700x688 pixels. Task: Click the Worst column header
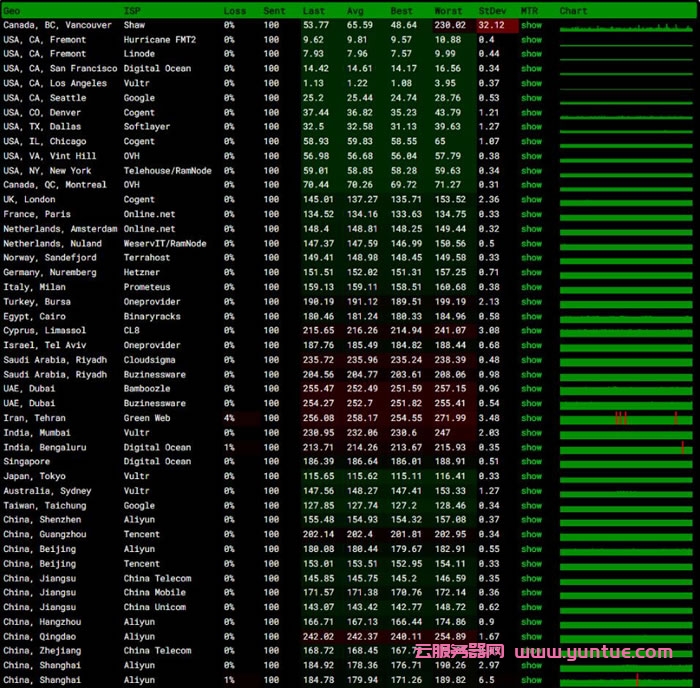pyautogui.click(x=449, y=11)
